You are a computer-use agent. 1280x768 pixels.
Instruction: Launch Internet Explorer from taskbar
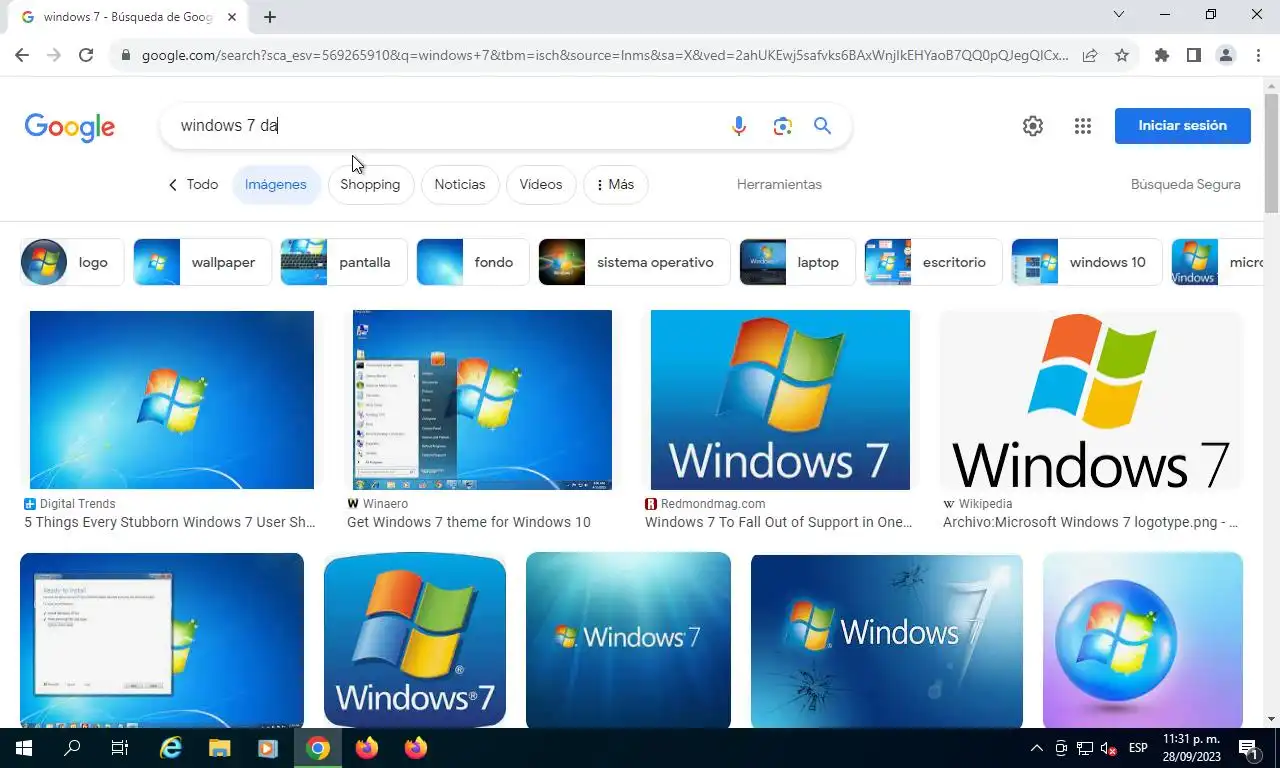(172, 747)
